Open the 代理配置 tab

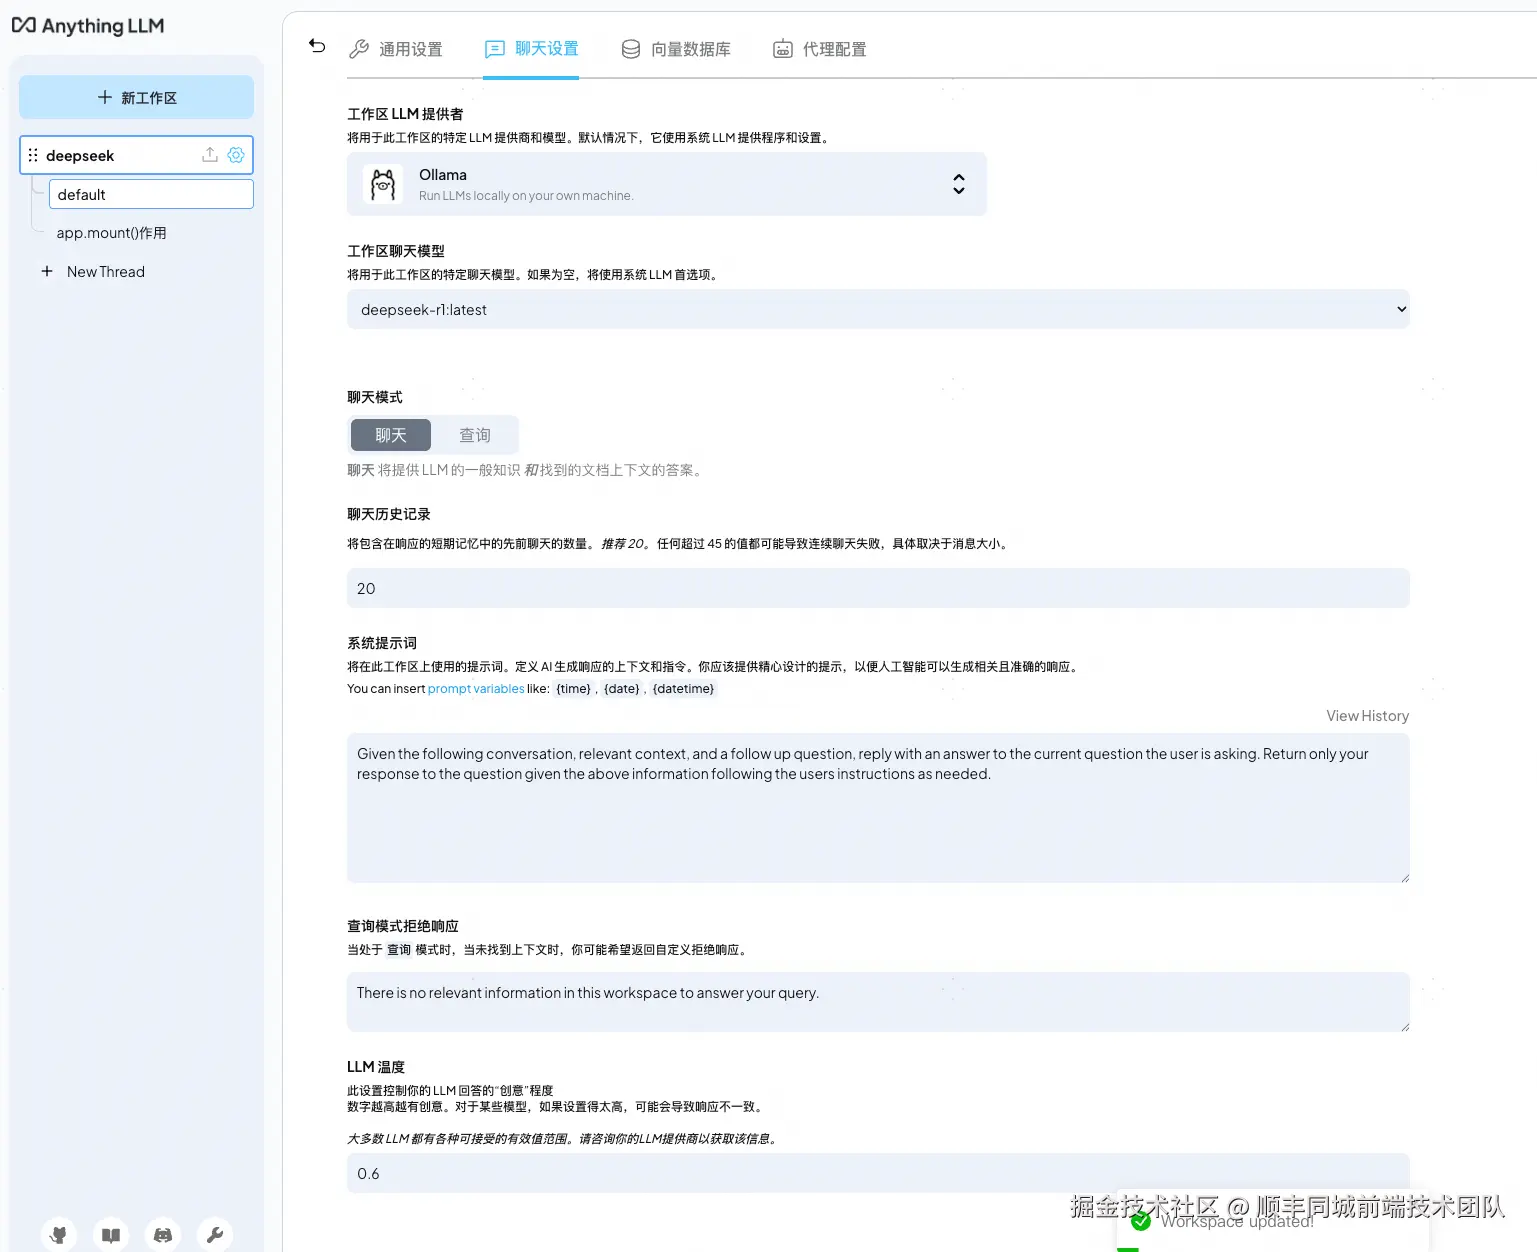pyautogui.click(x=820, y=48)
